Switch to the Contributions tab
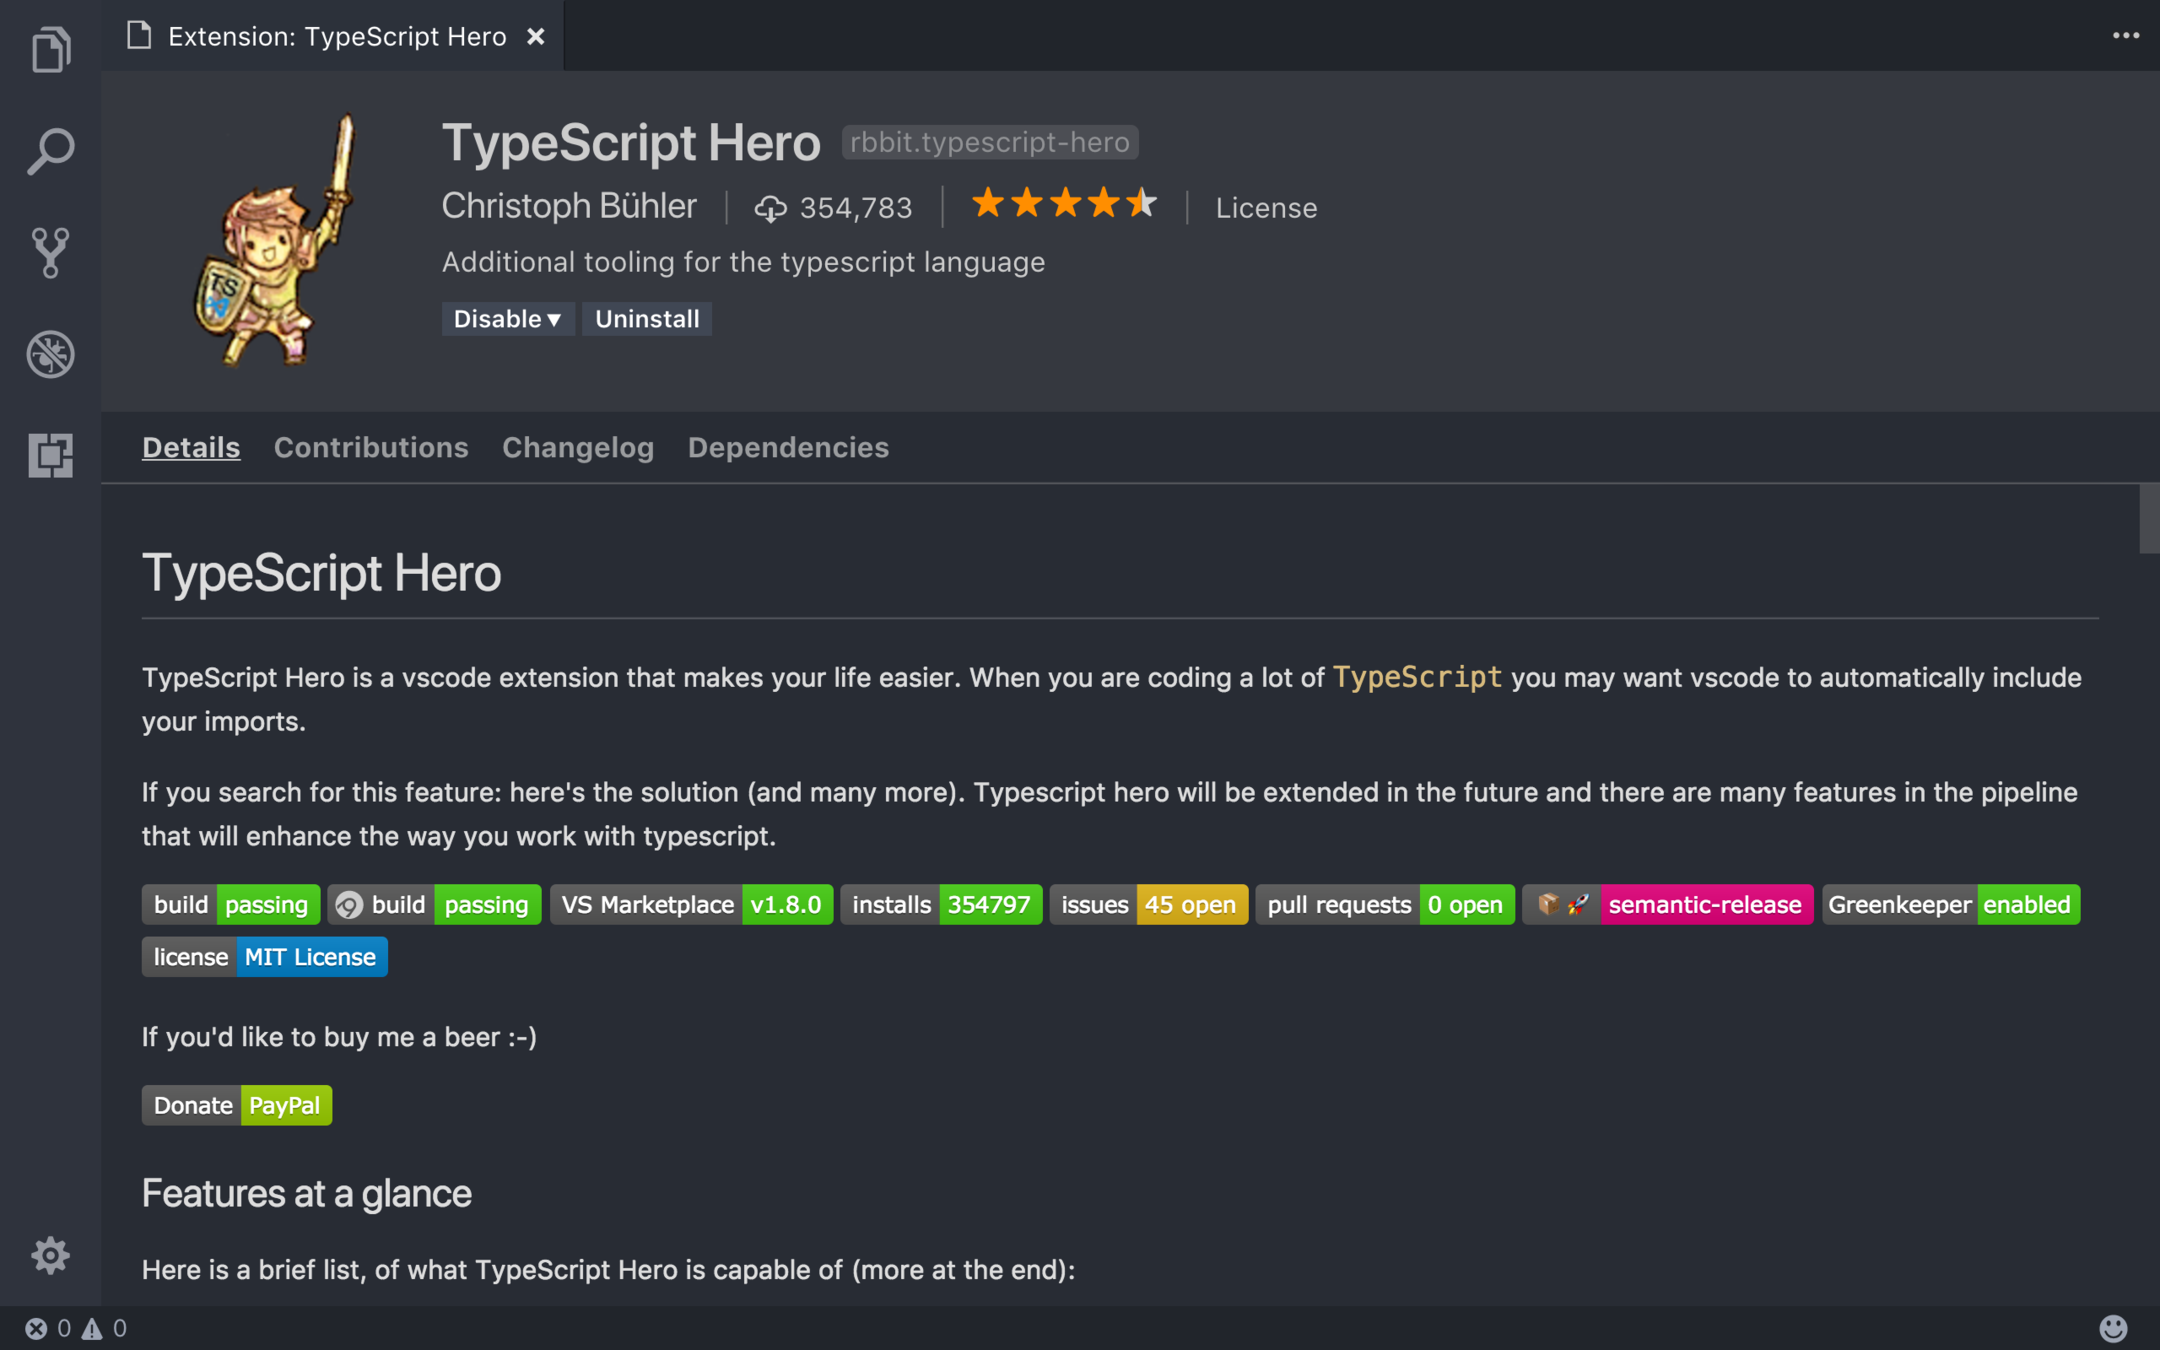The width and height of the screenshot is (2160, 1350). [x=371, y=447]
